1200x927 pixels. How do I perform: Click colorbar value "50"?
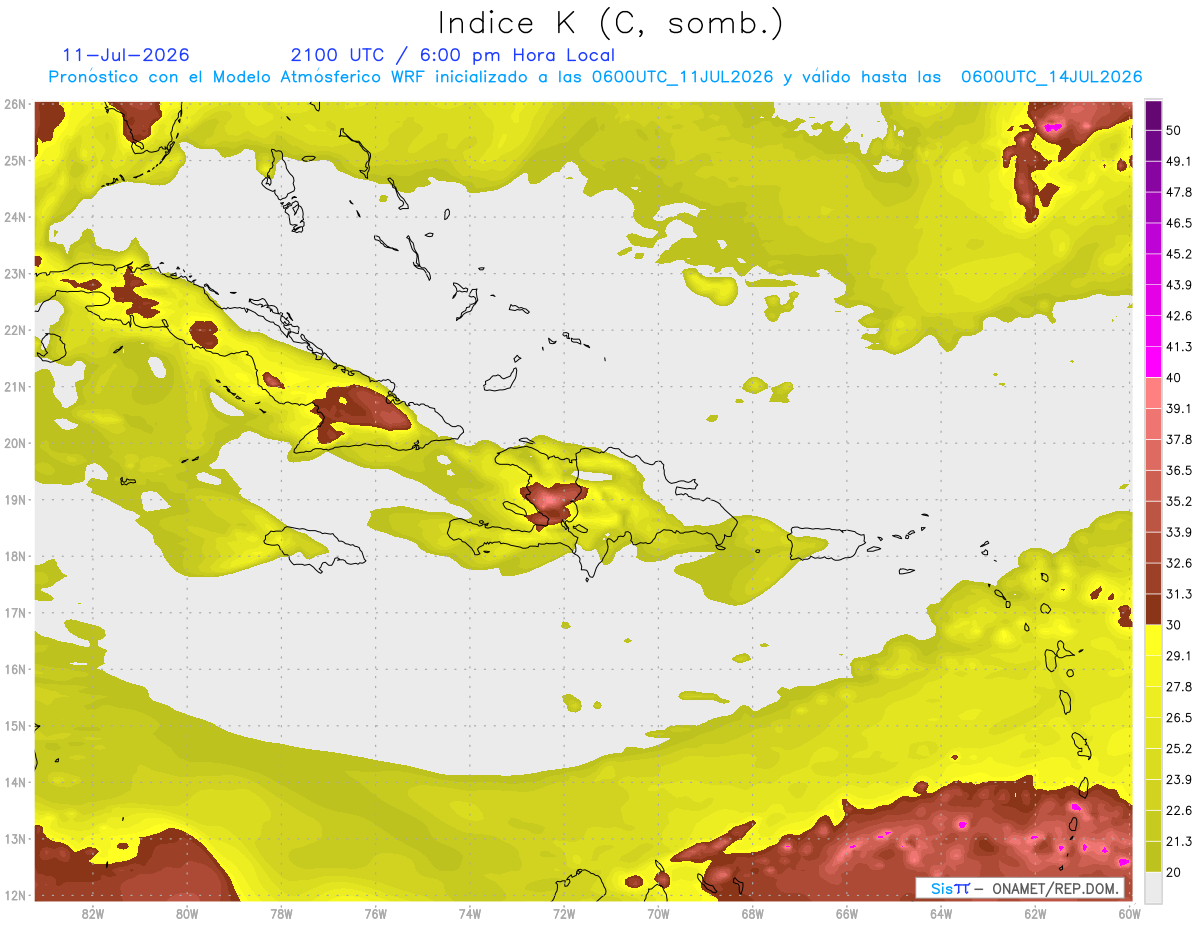(x=1173, y=131)
